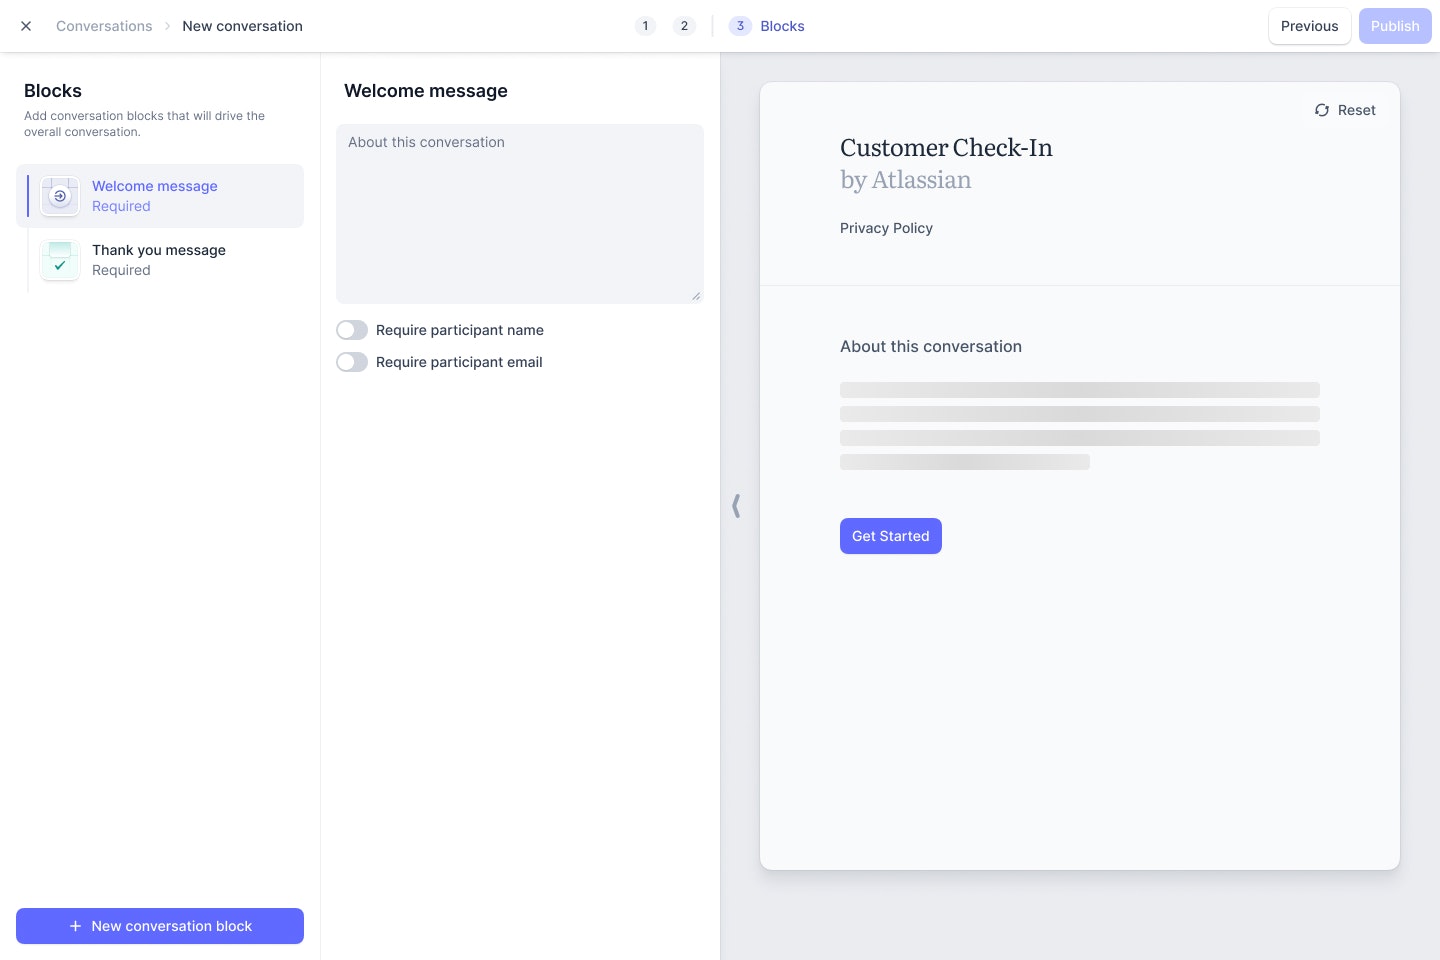Screen dimensions: 1440x960
Task: Select the Thank you message block
Action: pyautogui.click(x=160, y=260)
